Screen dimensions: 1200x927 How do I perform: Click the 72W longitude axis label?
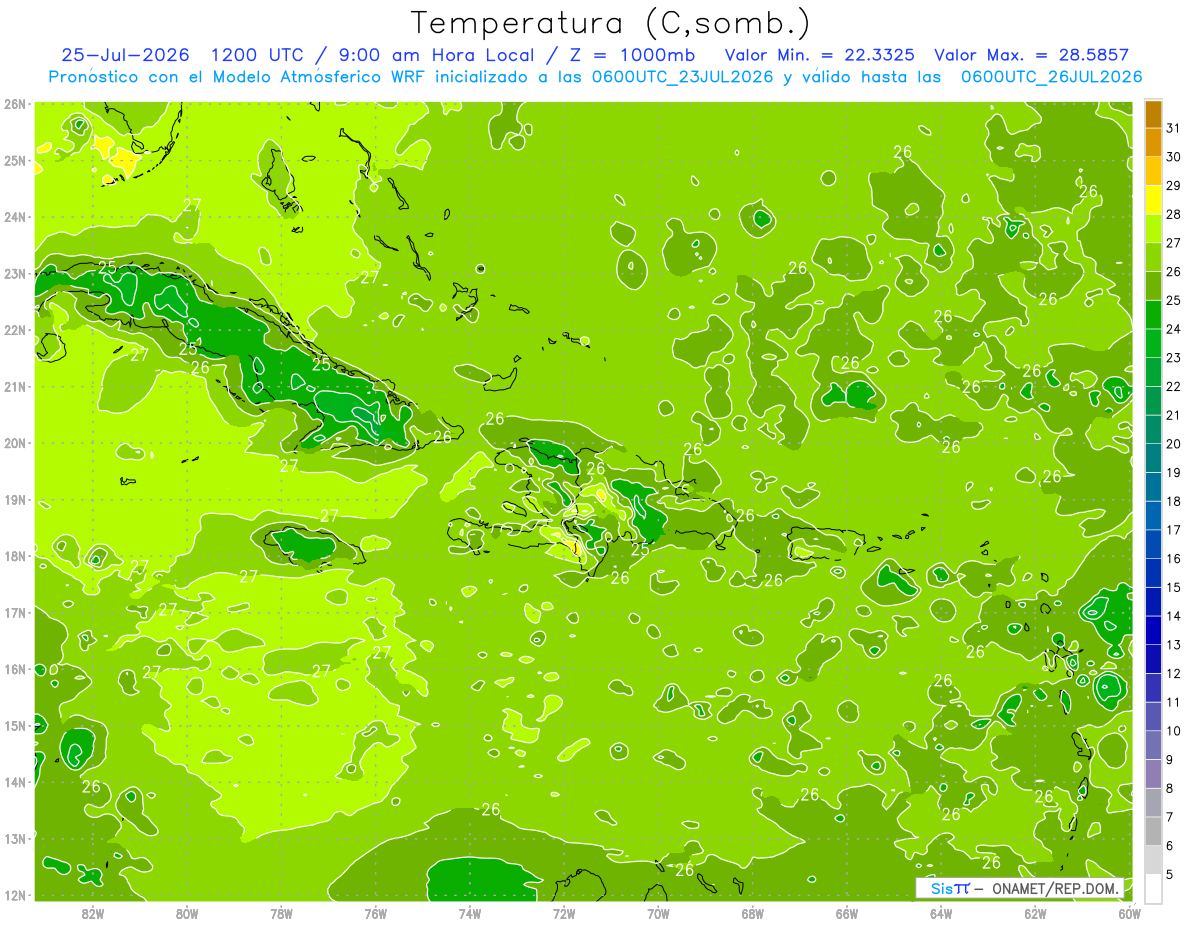coord(564,913)
